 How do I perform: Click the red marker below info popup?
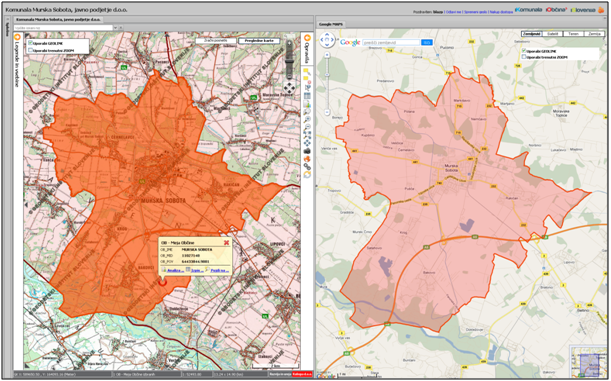click(x=162, y=283)
